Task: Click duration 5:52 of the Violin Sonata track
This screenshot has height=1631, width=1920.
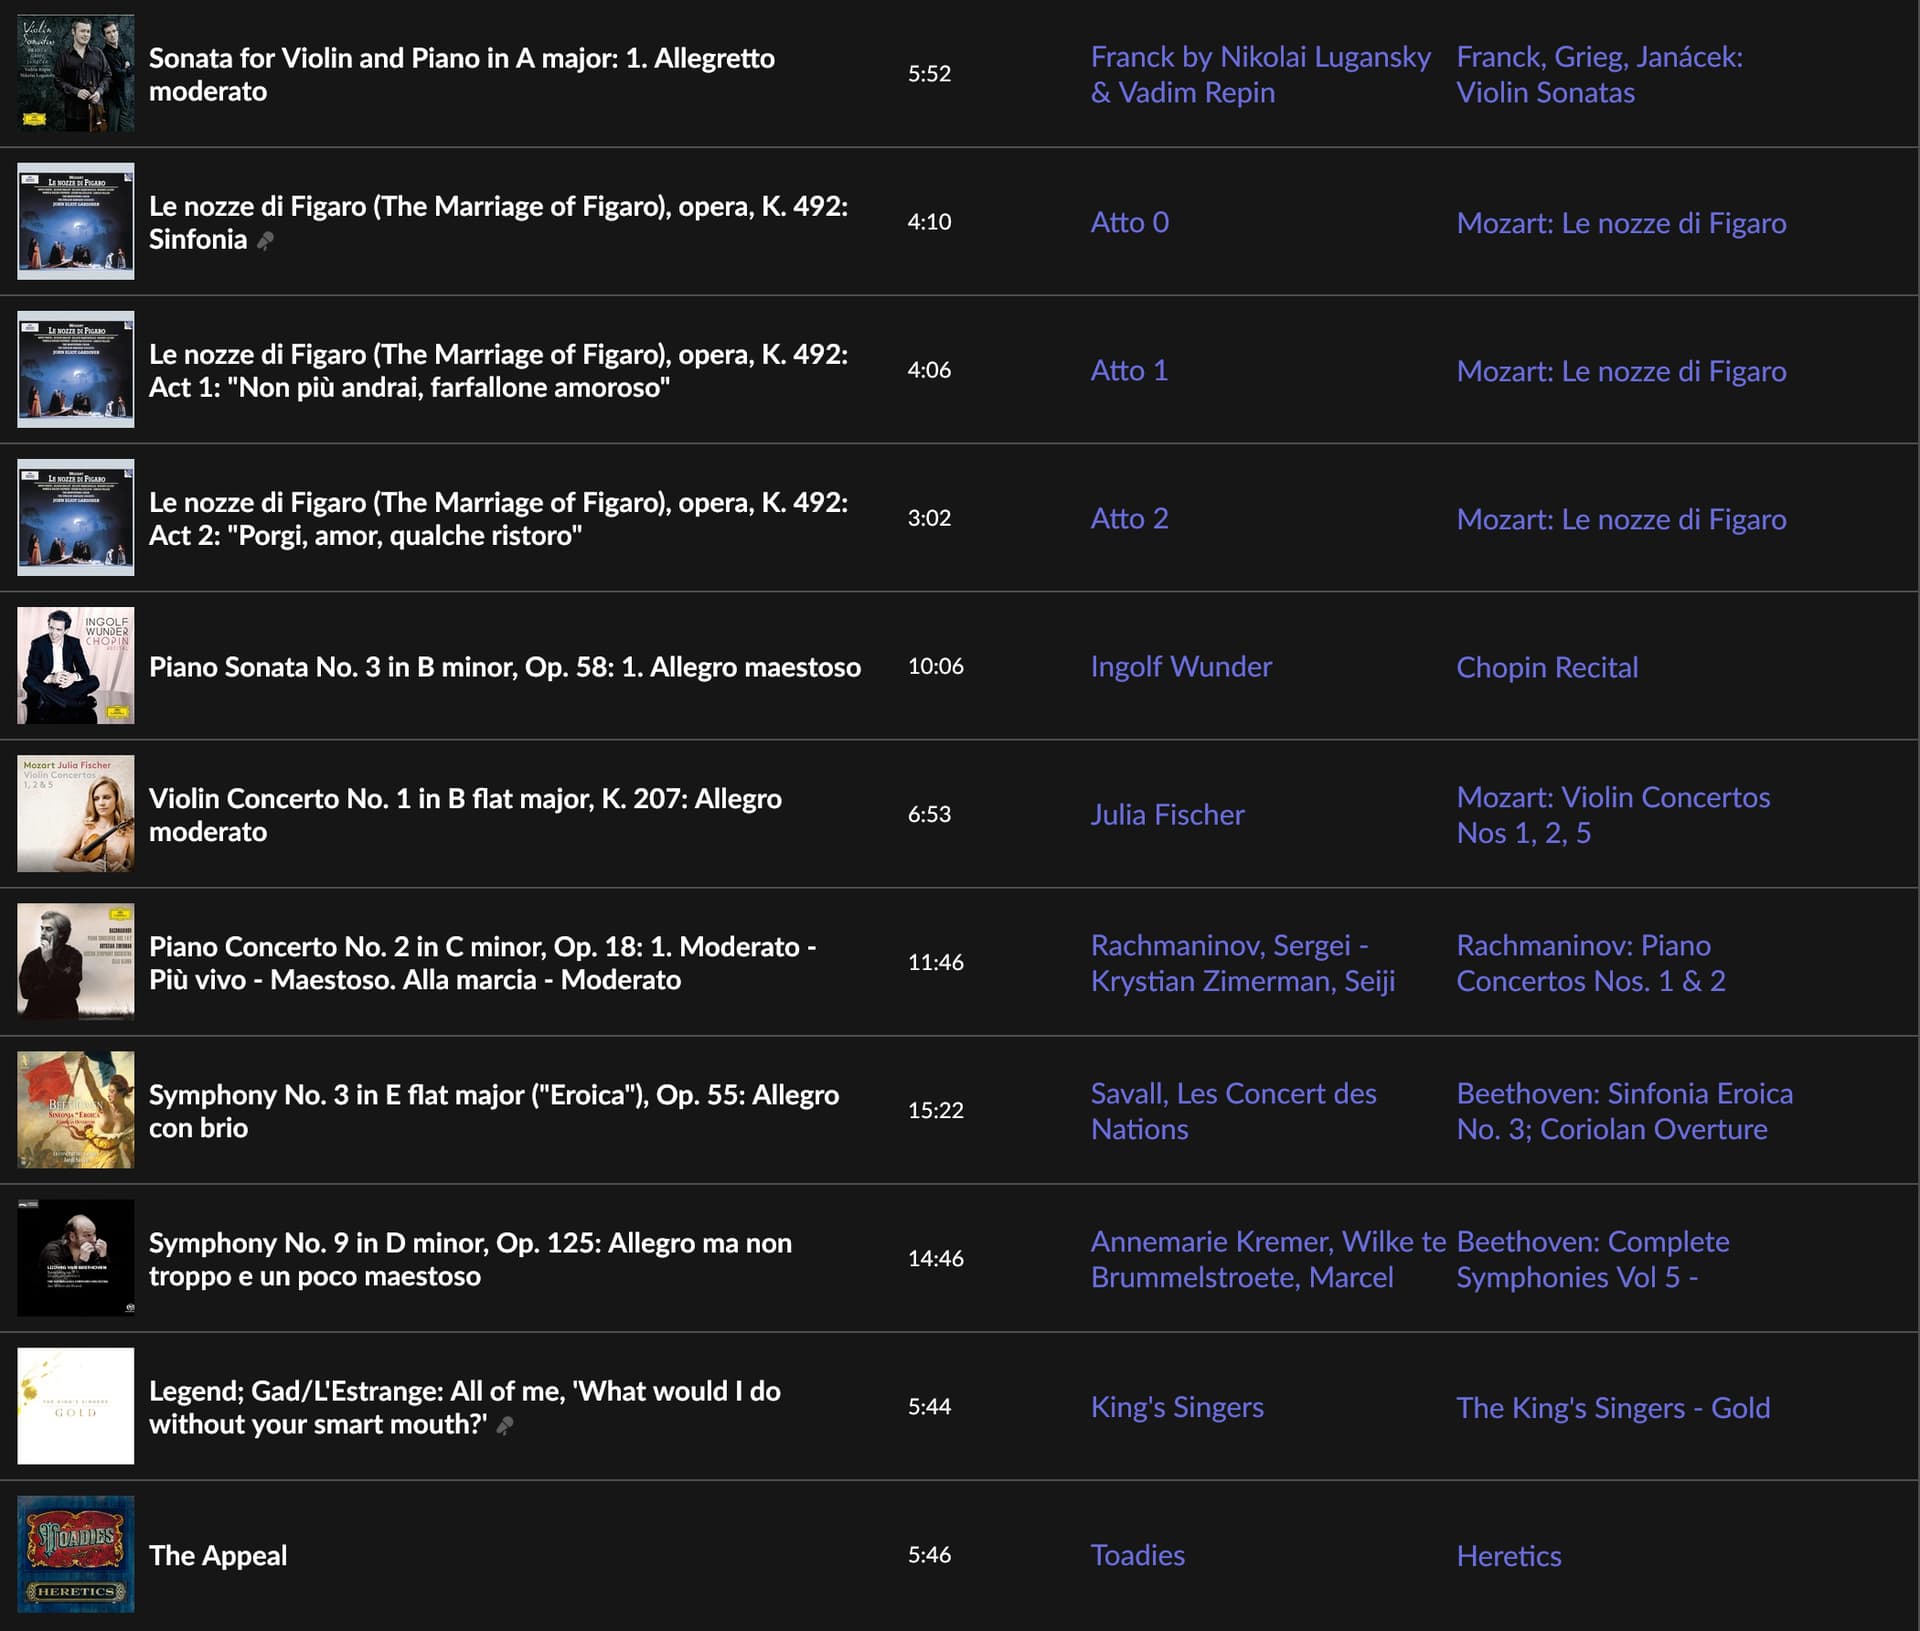Action: point(929,73)
